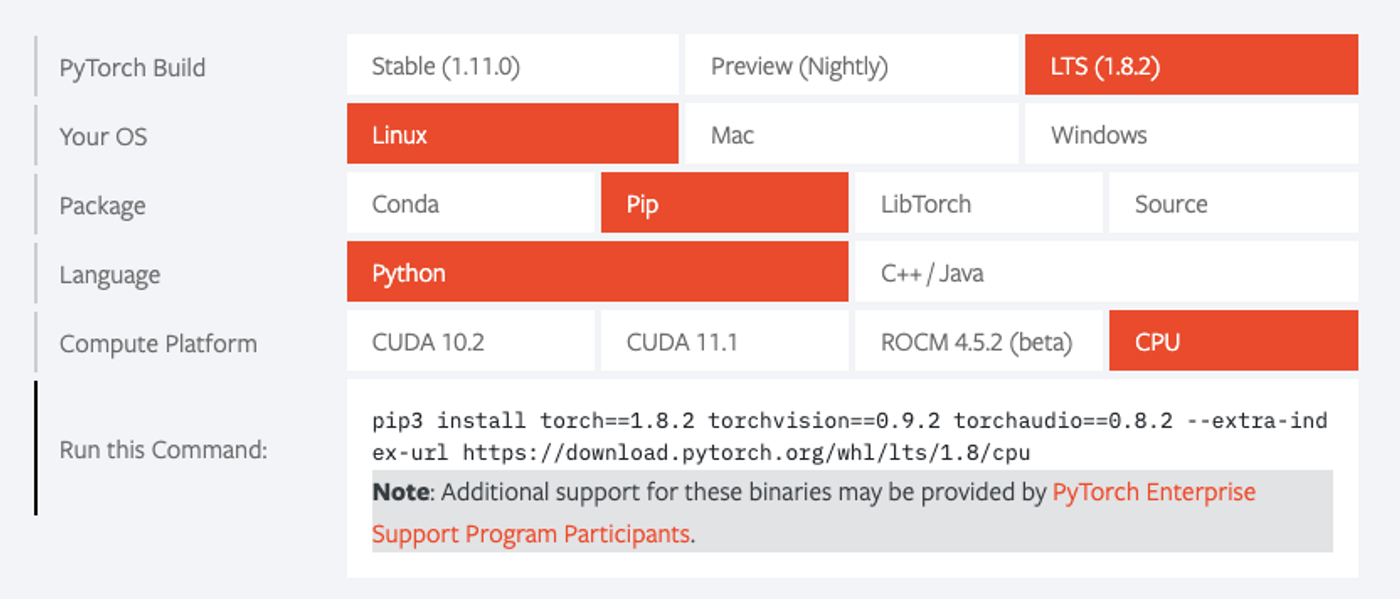Click the 'Note' text in gray box
Viewport: 1400px width, 599px height.
[x=402, y=492]
